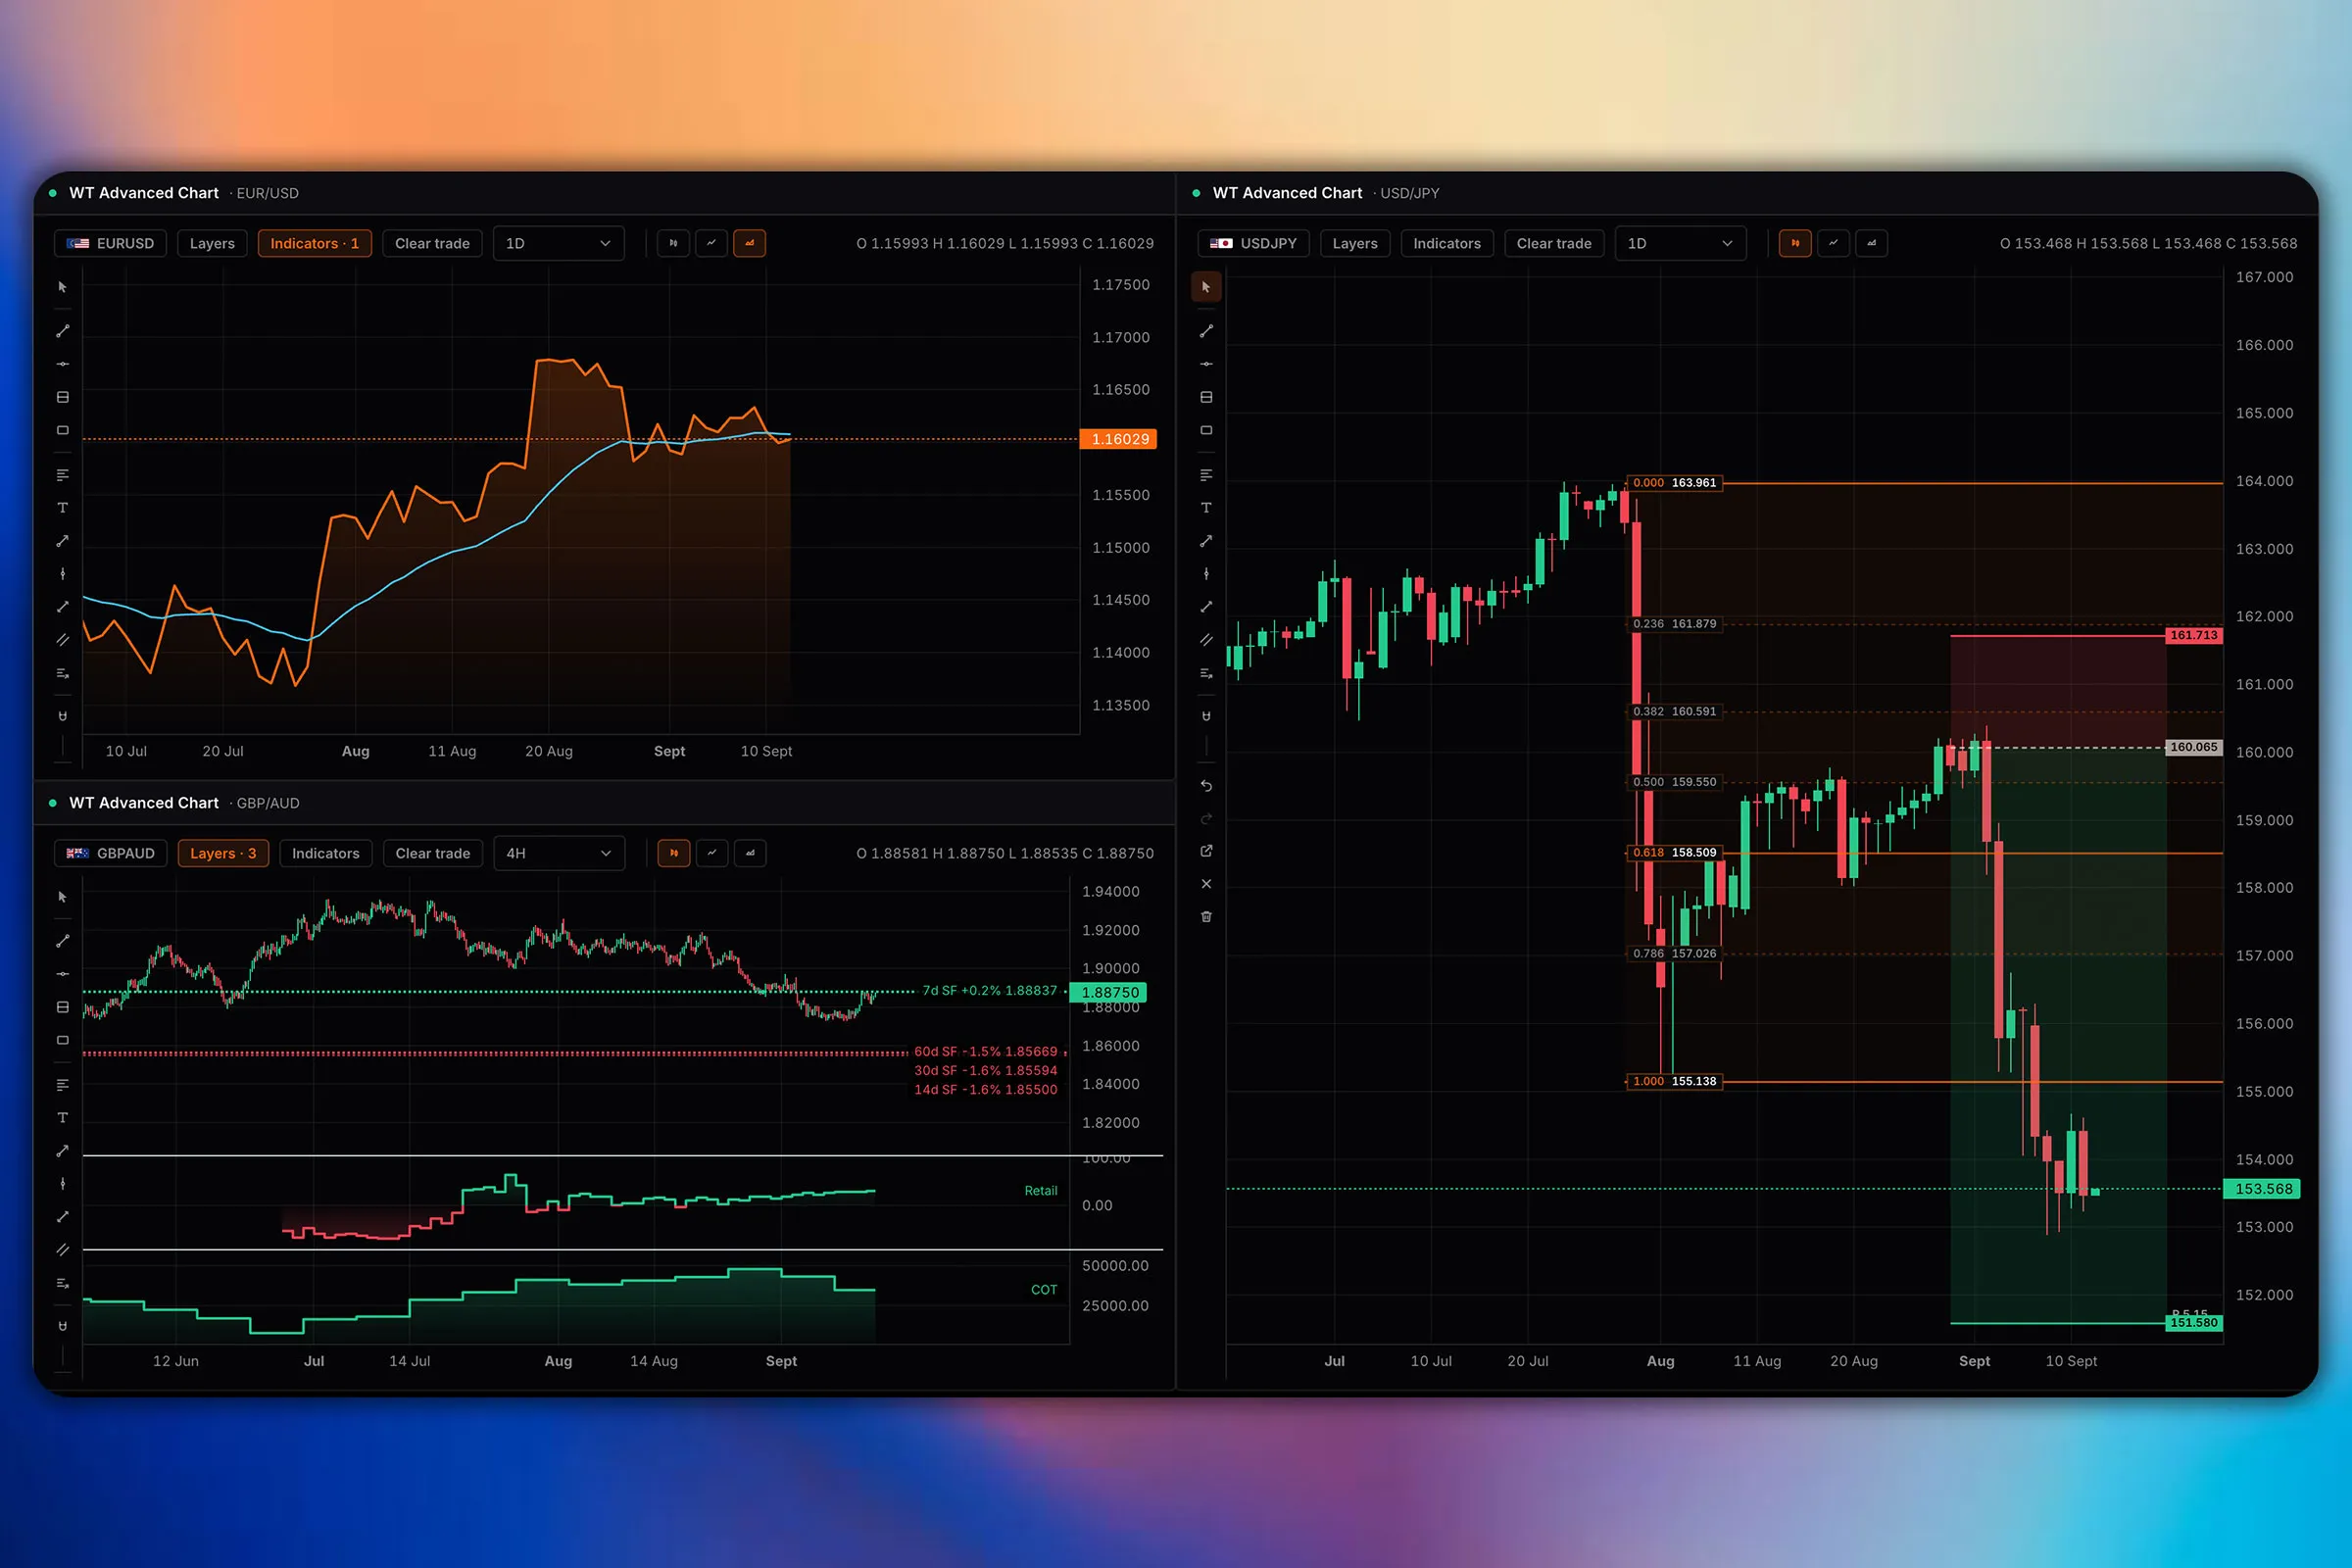The image size is (2352, 1568).
Task: Click the 7d SF +0.2% 1.88837 label
Action: tap(989, 990)
